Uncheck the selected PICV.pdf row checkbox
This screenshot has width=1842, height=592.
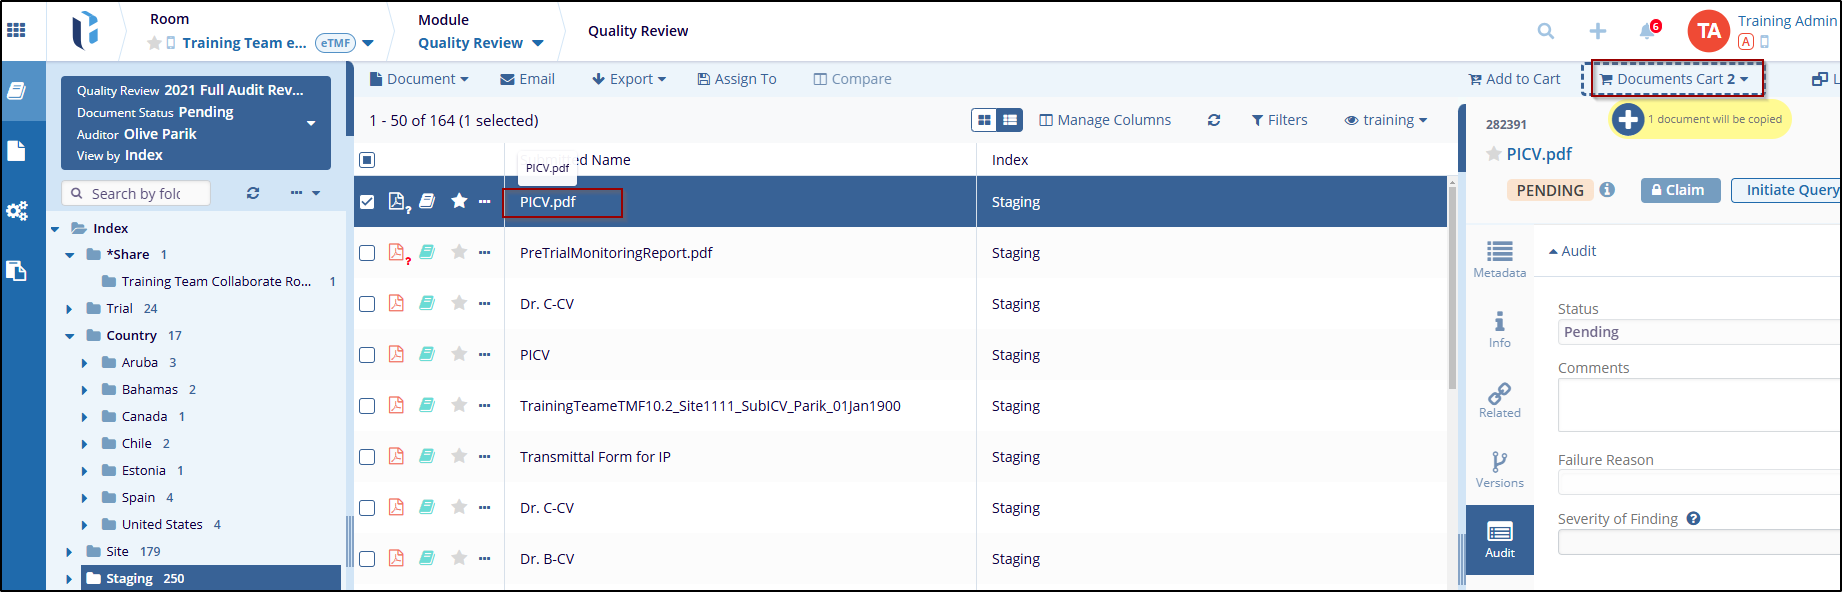click(367, 202)
